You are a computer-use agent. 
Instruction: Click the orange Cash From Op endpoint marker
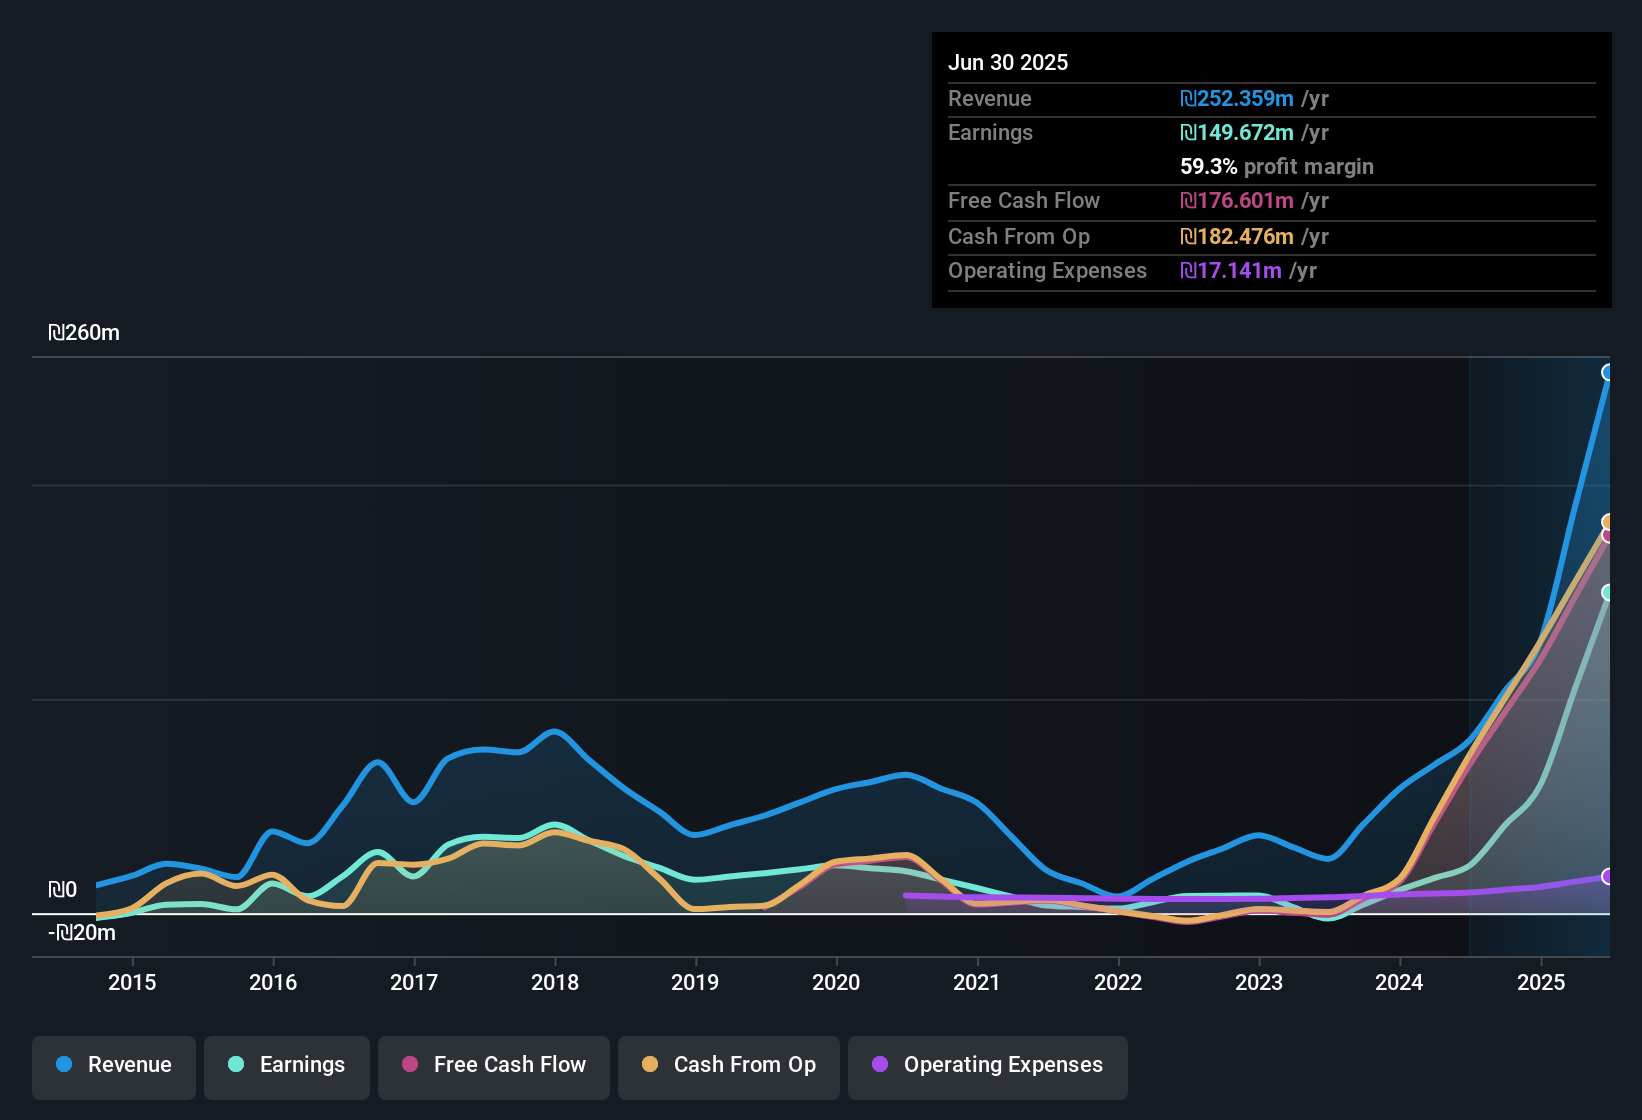click(x=1608, y=522)
